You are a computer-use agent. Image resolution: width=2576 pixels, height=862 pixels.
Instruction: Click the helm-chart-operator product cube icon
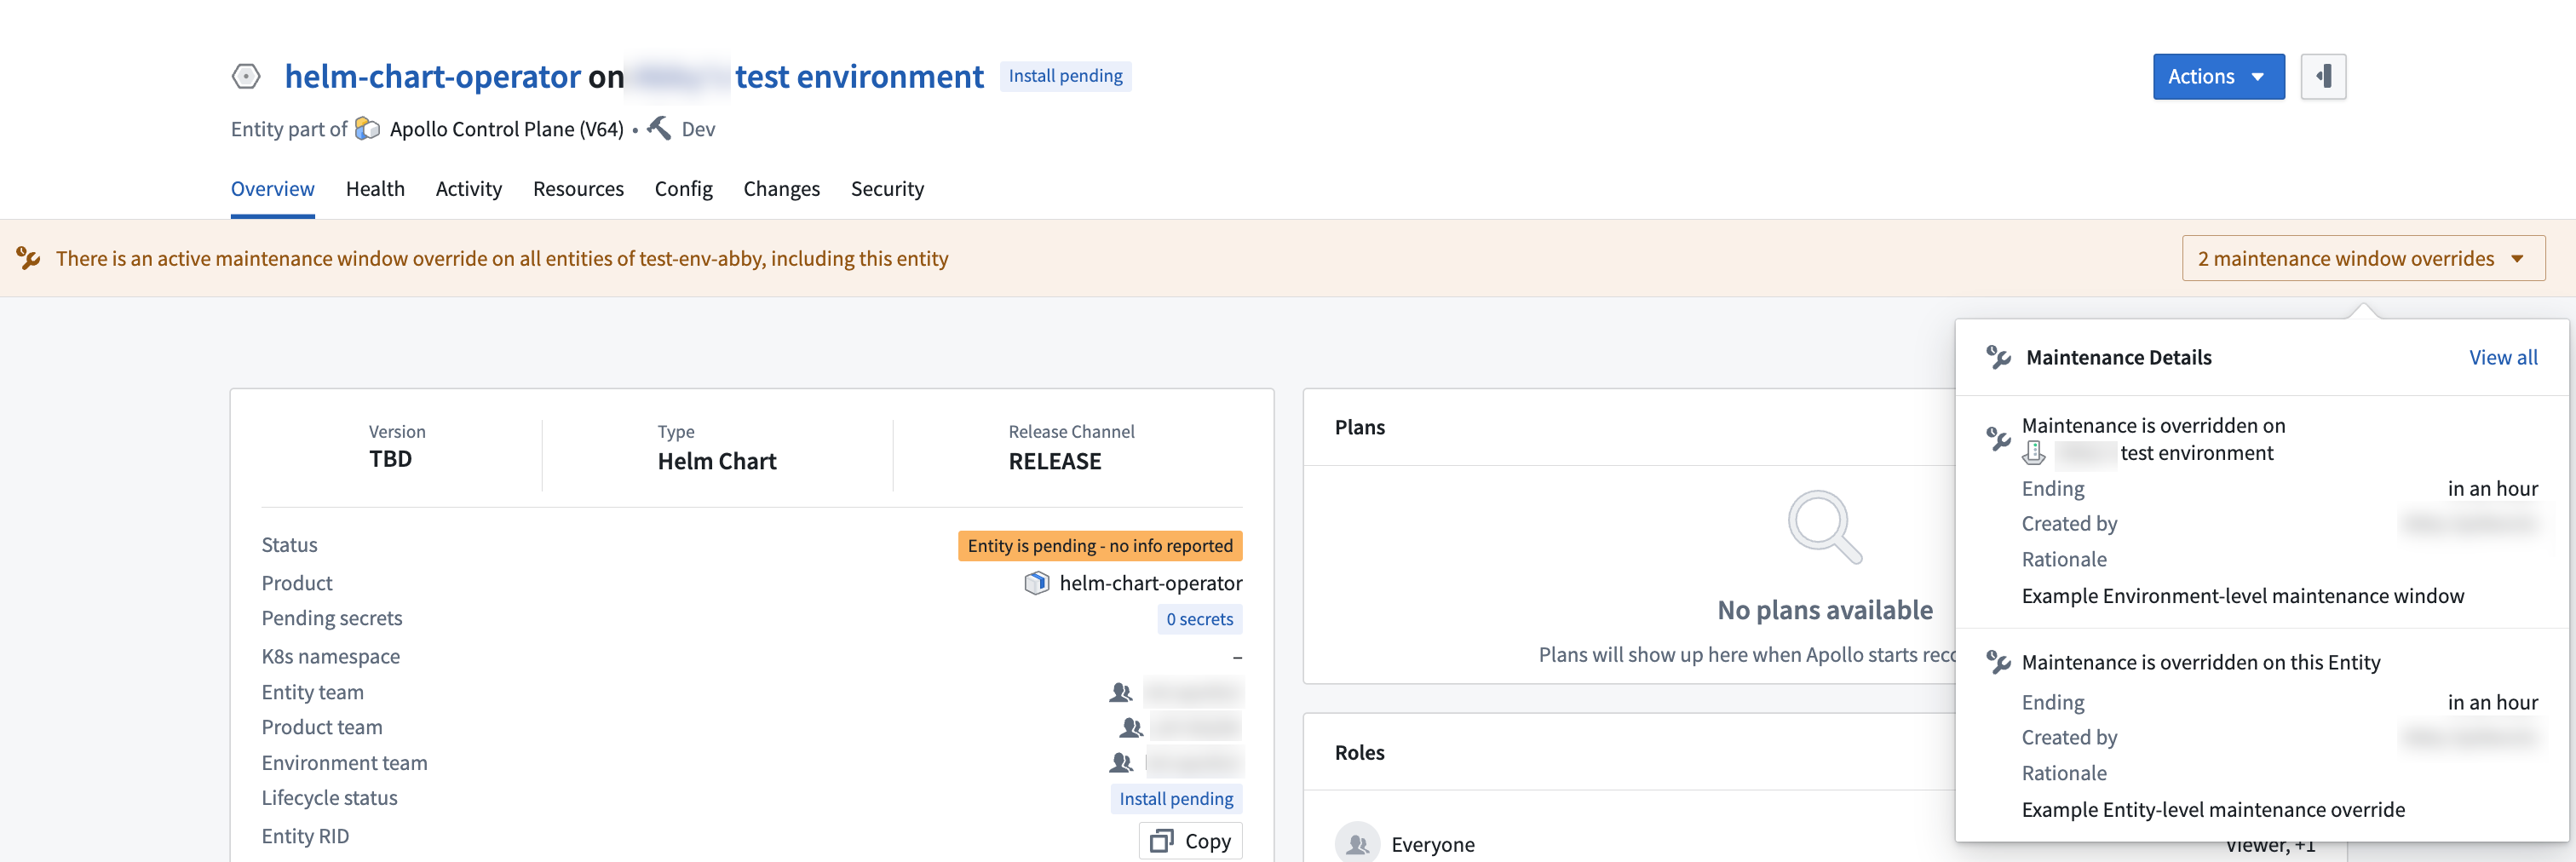pyautogui.click(x=1037, y=583)
